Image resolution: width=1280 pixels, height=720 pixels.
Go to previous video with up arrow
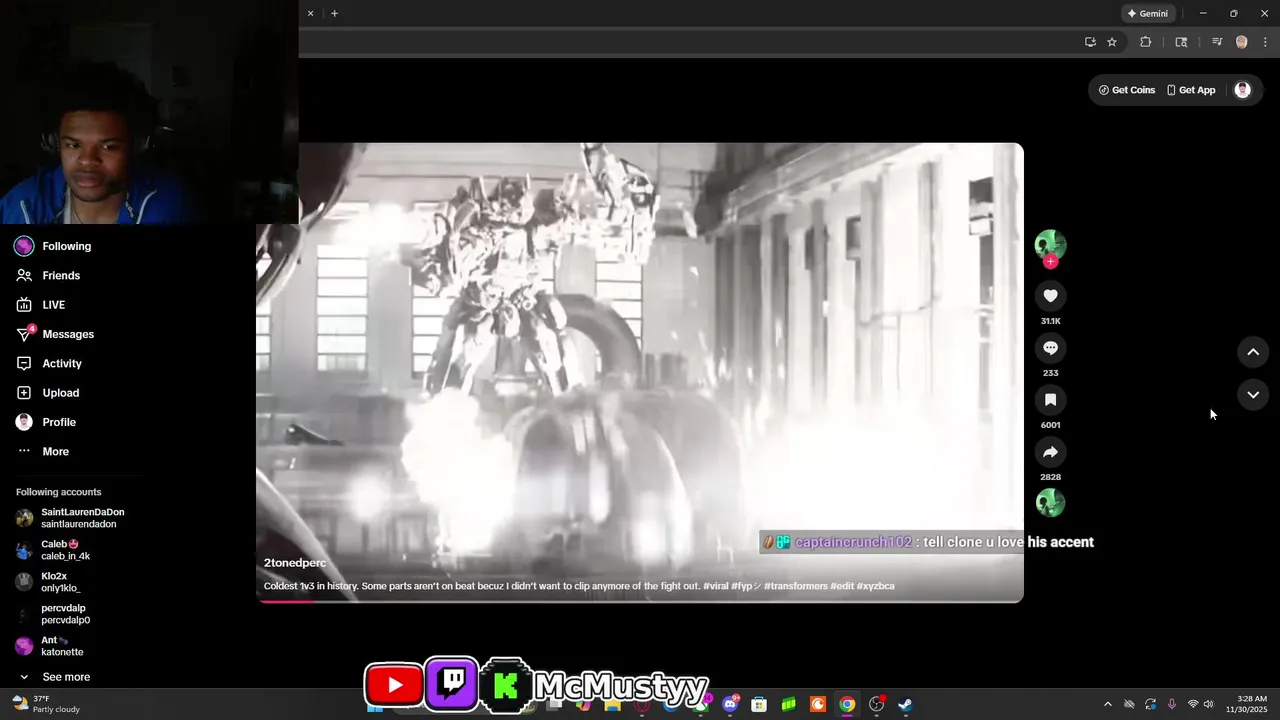click(x=1253, y=352)
